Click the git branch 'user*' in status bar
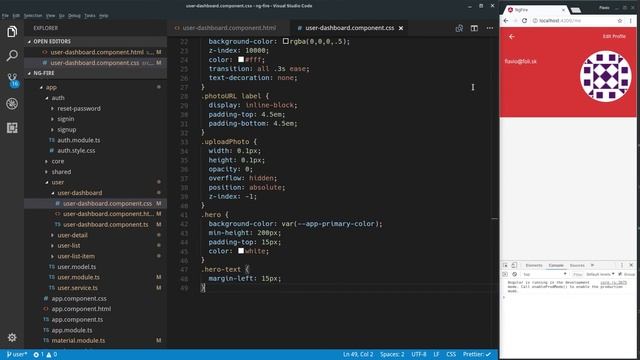Viewport: 640px width, 360px height. (17, 354)
